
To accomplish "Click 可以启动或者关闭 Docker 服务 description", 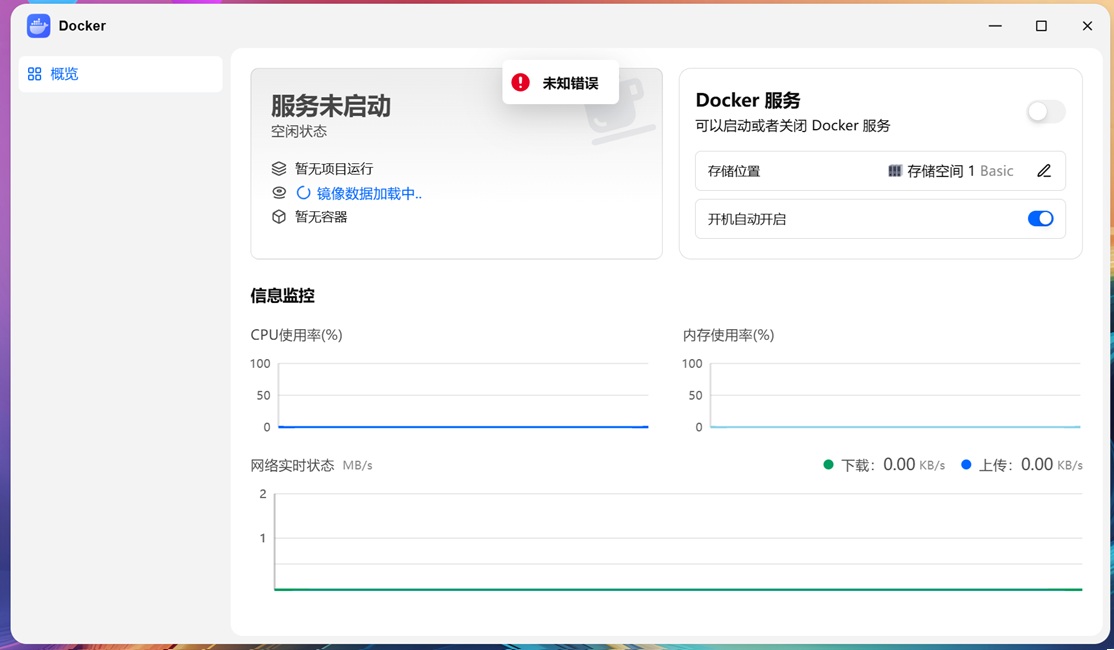I will coord(793,126).
